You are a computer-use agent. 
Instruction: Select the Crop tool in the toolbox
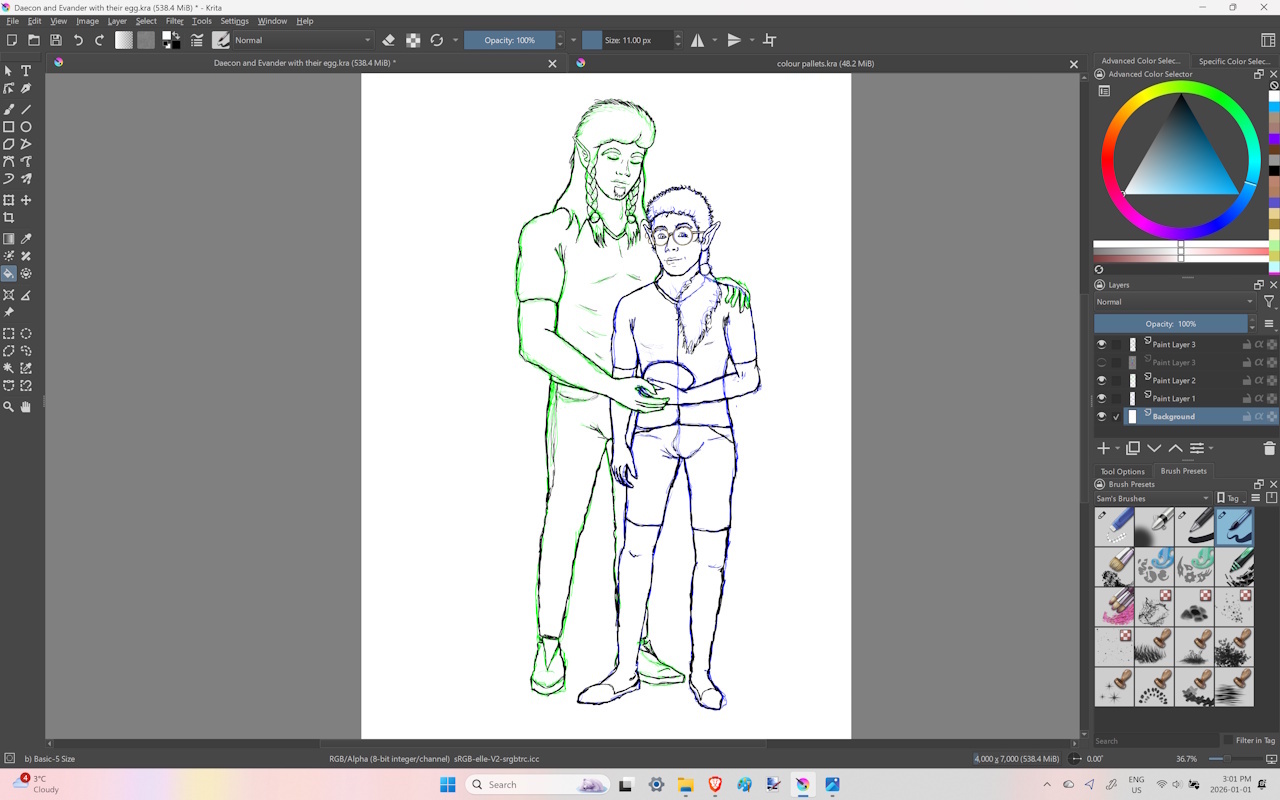click(x=9, y=218)
